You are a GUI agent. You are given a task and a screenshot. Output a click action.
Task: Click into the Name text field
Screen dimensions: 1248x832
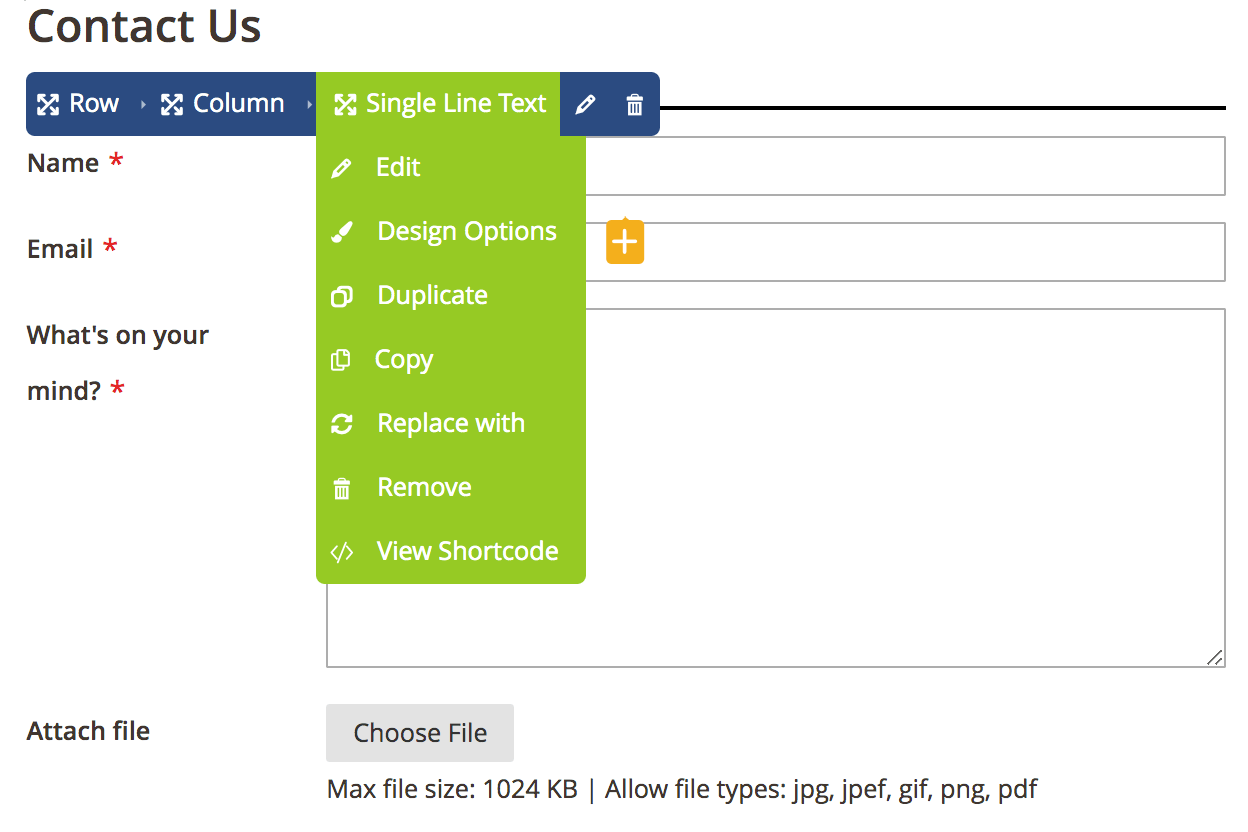(775, 166)
